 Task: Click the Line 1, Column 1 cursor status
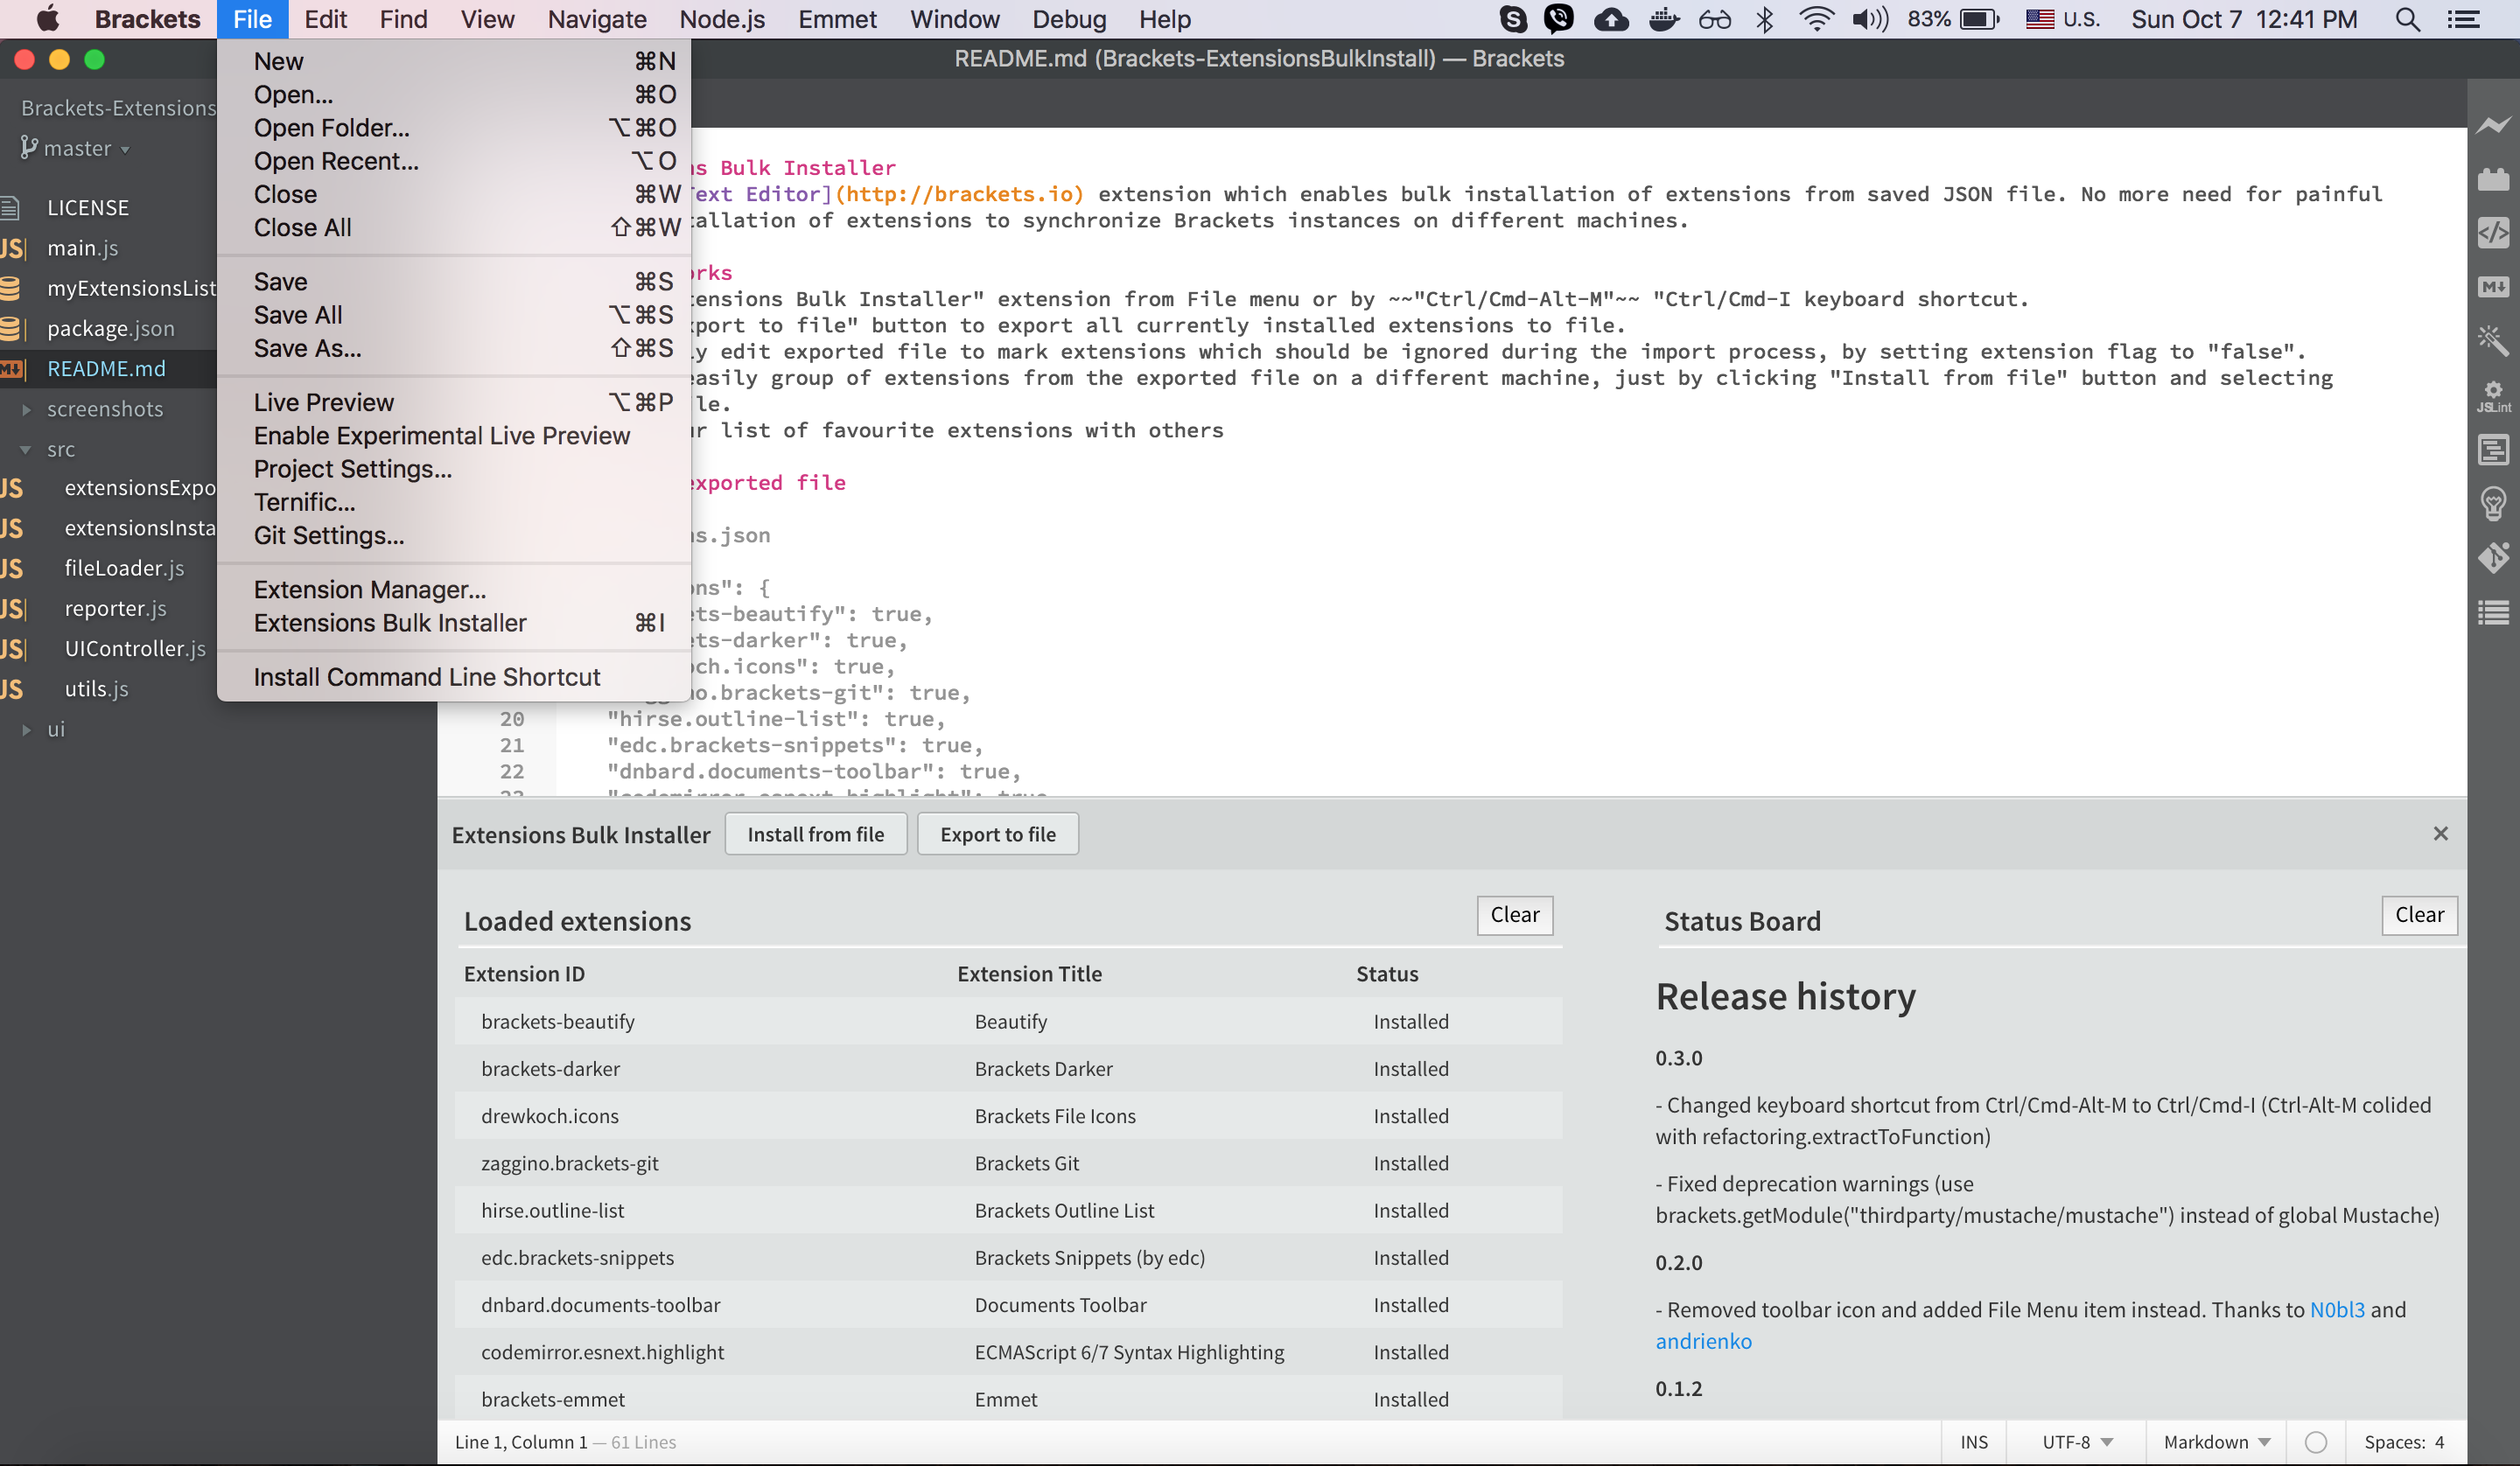[521, 1442]
